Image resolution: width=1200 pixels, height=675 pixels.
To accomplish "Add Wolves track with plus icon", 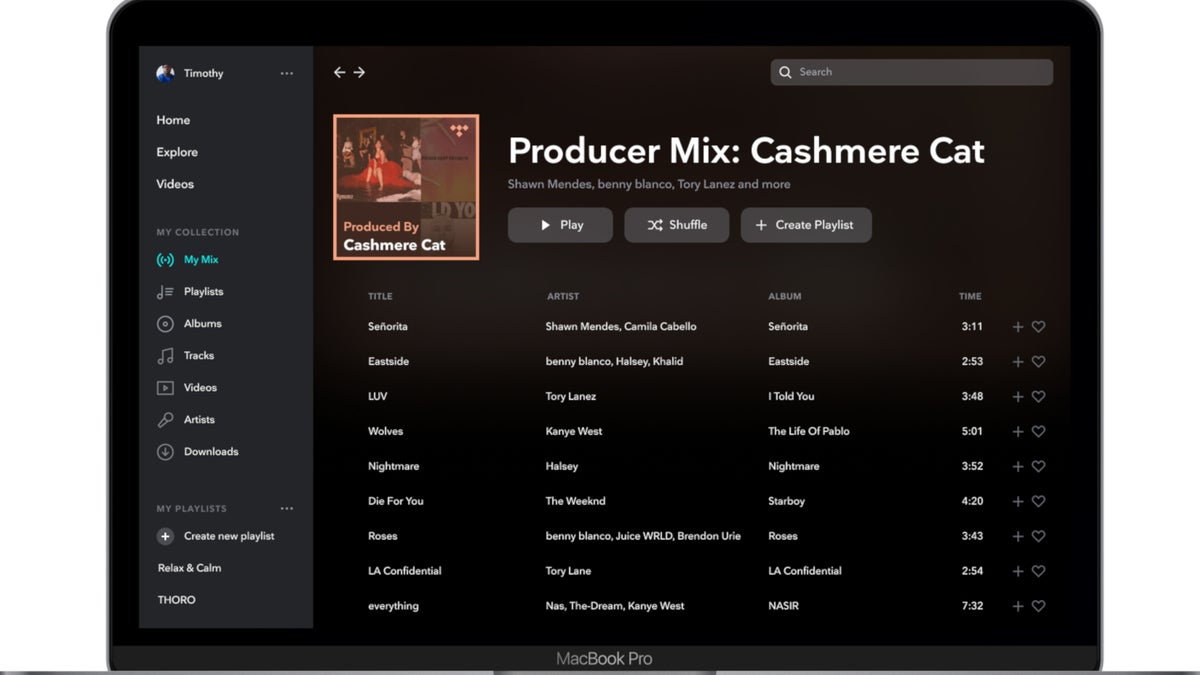I will pyautogui.click(x=1018, y=431).
